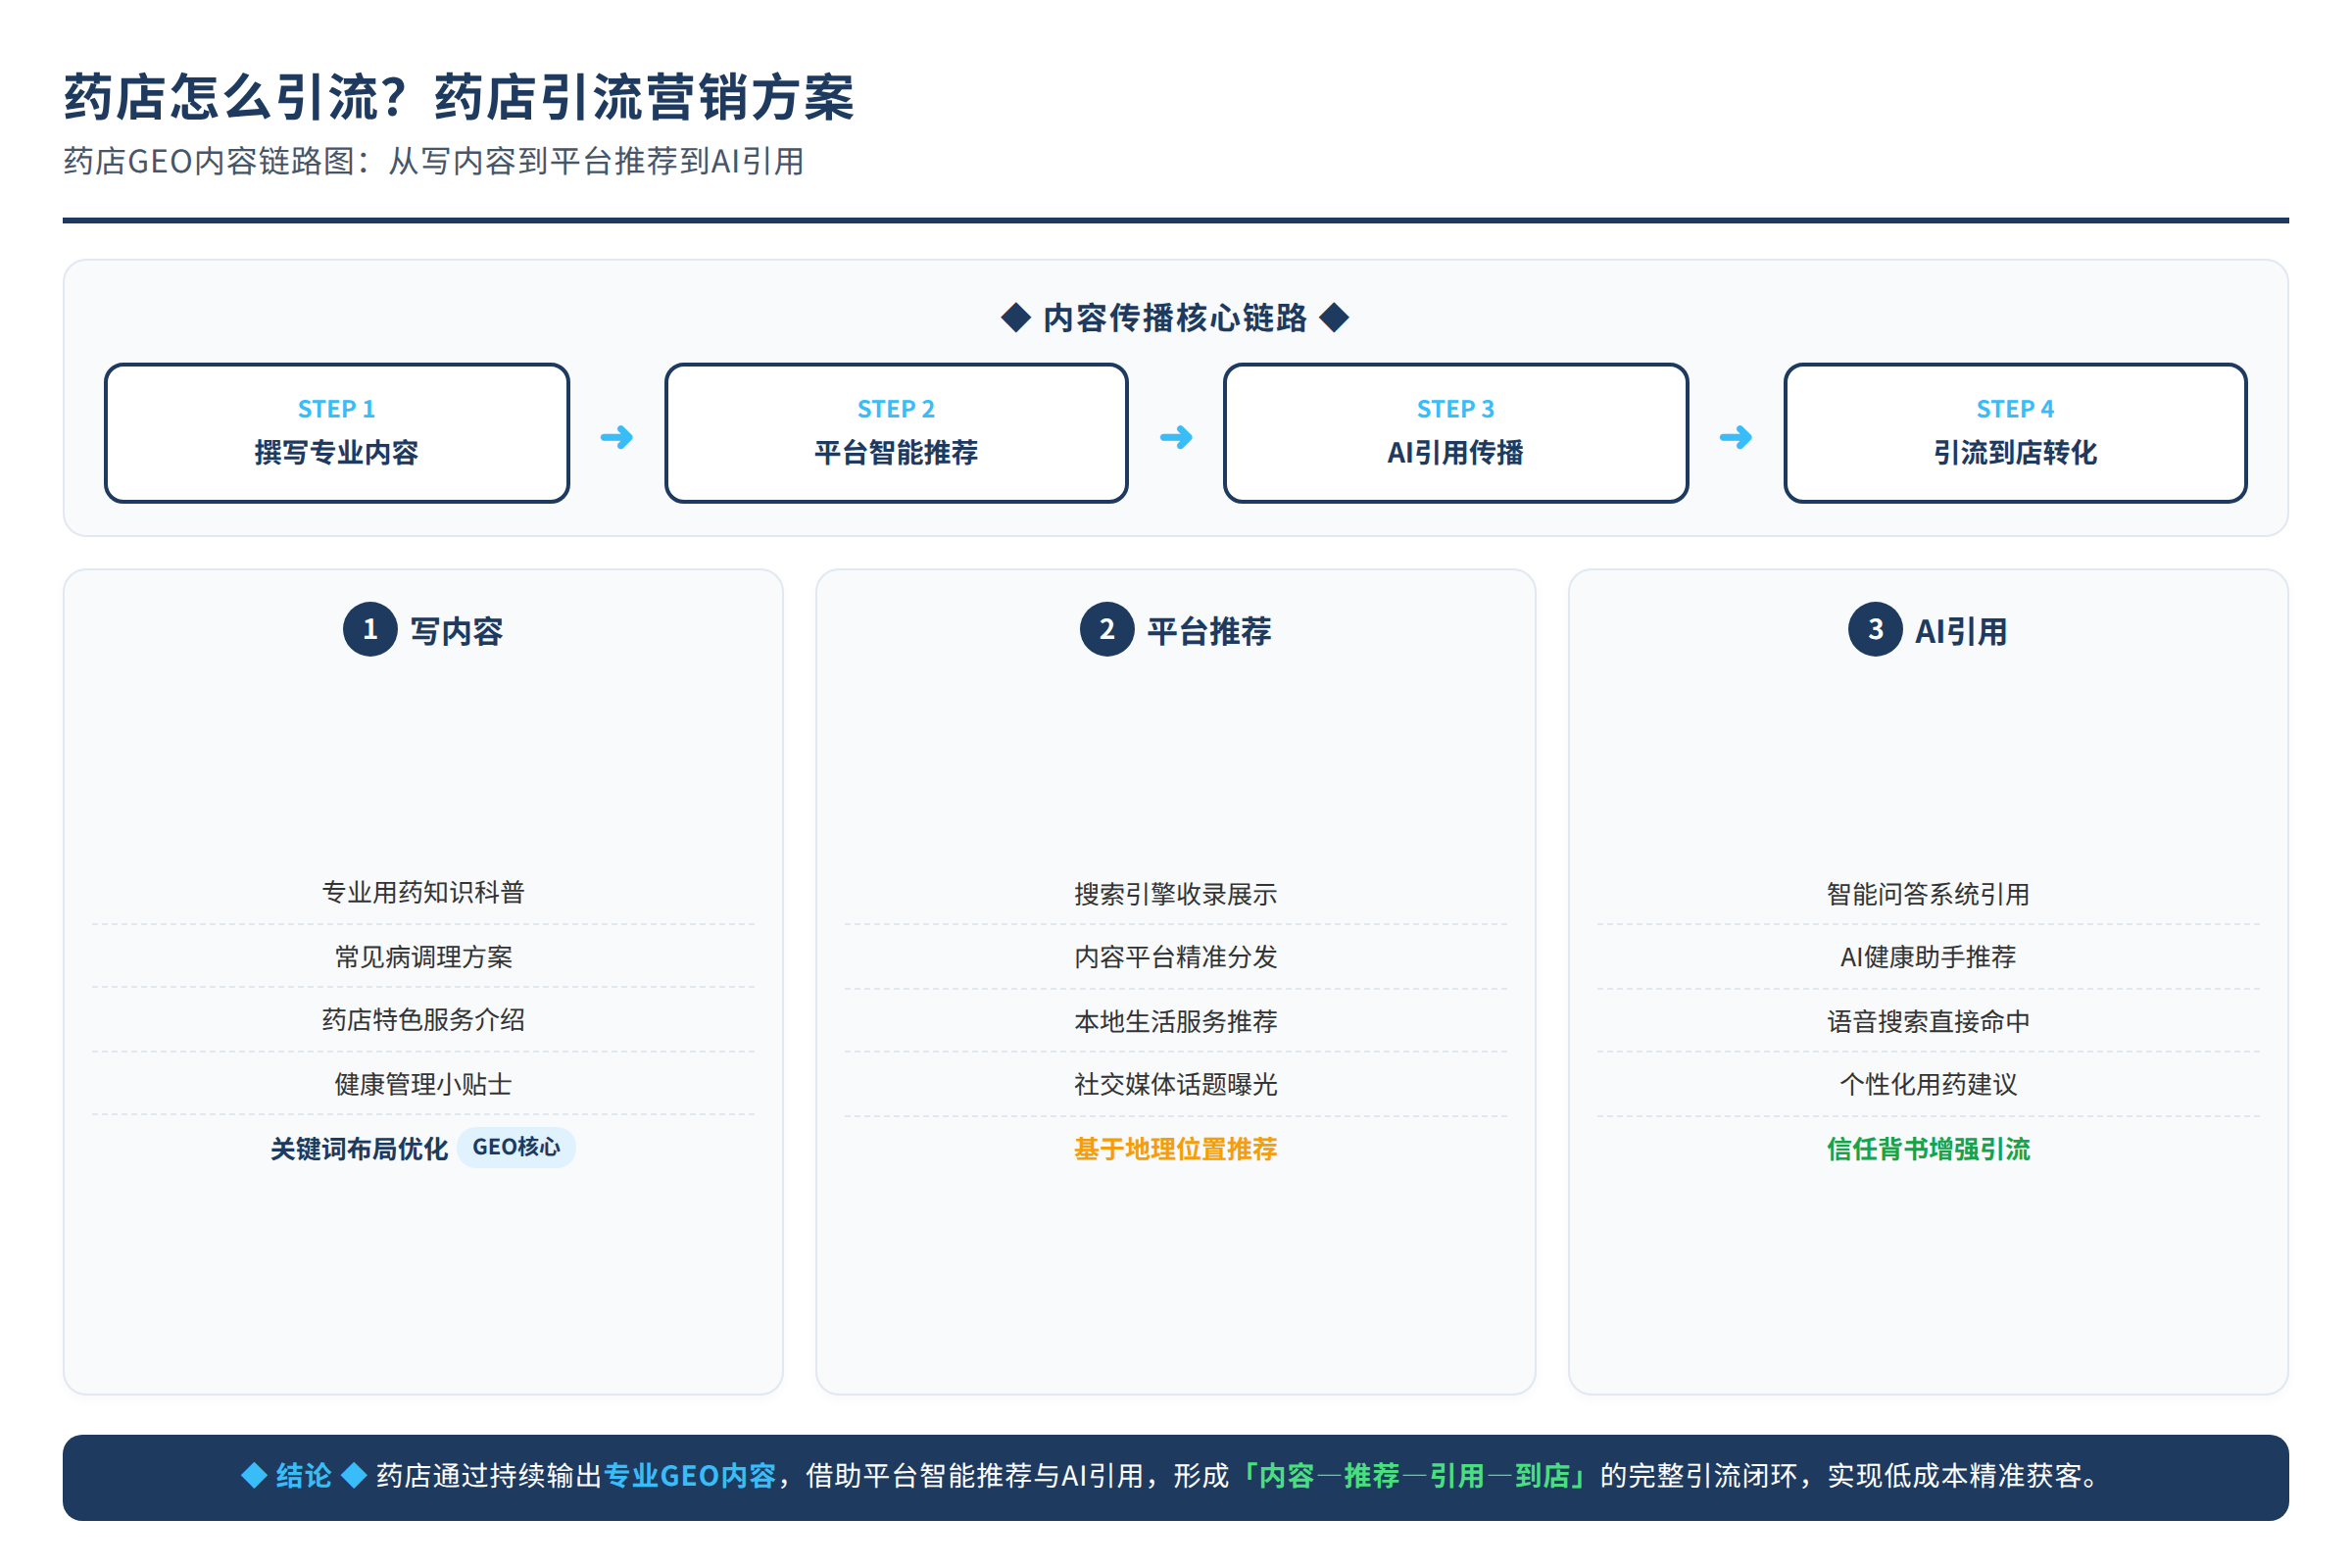Click the GEO核心 badge
The width and height of the screenshot is (2352, 1568).
point(516,1147)
